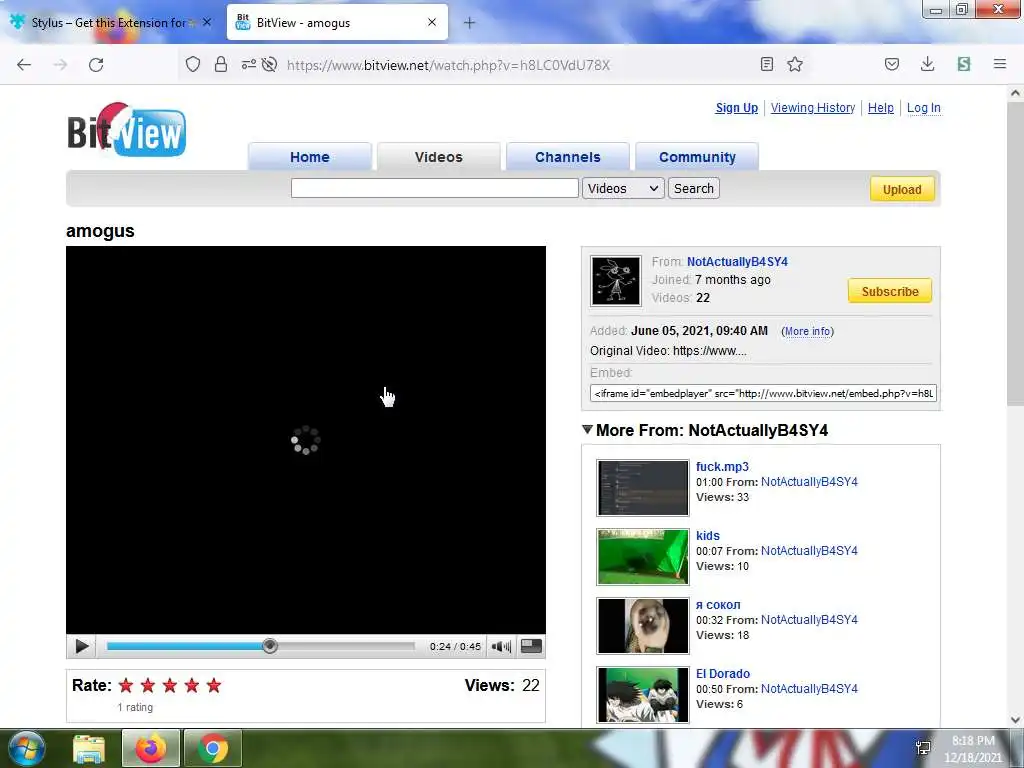Play the video with the play button
1024x768 pixels.
82,647
